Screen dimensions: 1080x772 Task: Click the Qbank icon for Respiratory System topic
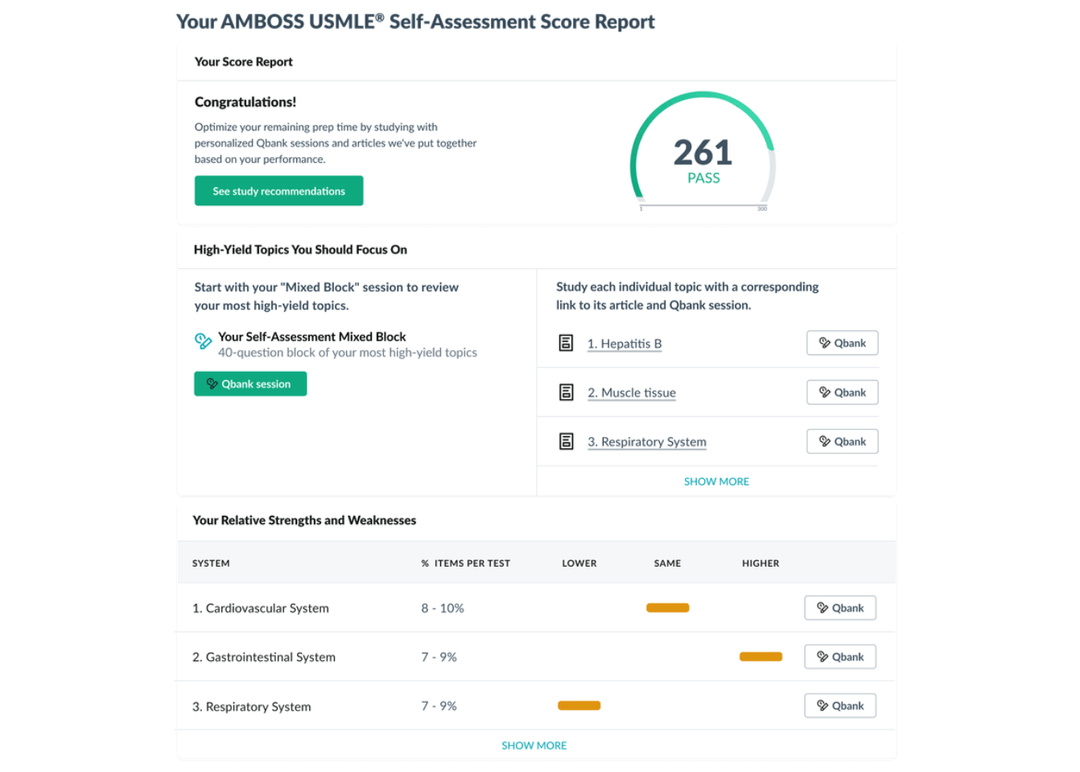point(827,440)
